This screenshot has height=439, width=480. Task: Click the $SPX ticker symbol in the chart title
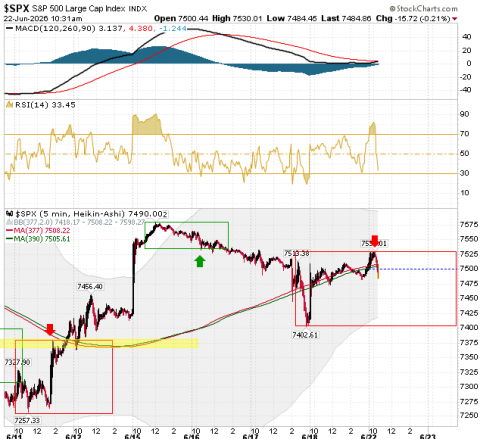[17, 8]
